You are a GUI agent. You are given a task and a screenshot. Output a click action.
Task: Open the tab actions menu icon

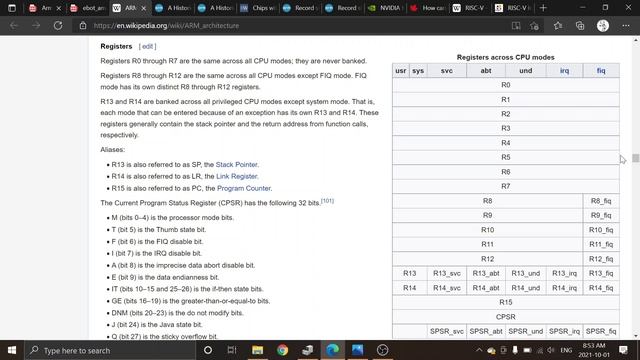12,8
